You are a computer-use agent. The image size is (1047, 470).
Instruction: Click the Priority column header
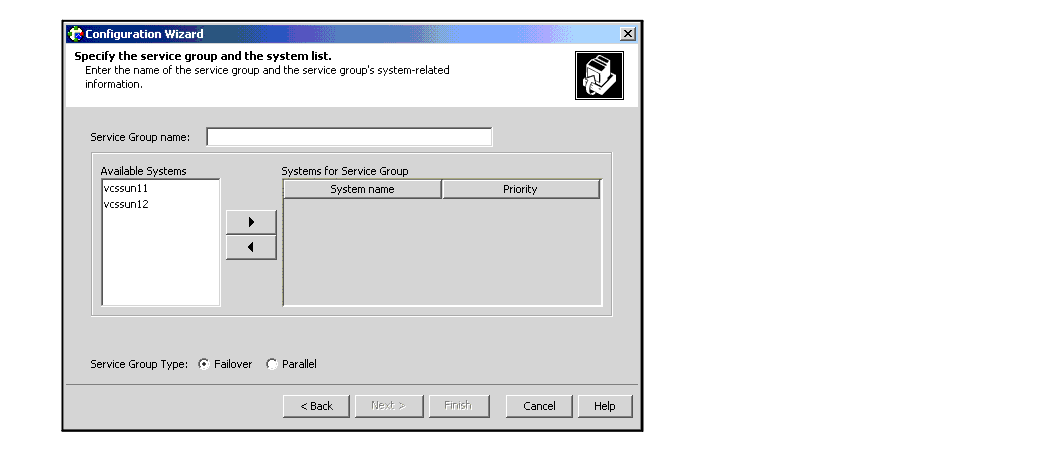click(x=520, y=189)
